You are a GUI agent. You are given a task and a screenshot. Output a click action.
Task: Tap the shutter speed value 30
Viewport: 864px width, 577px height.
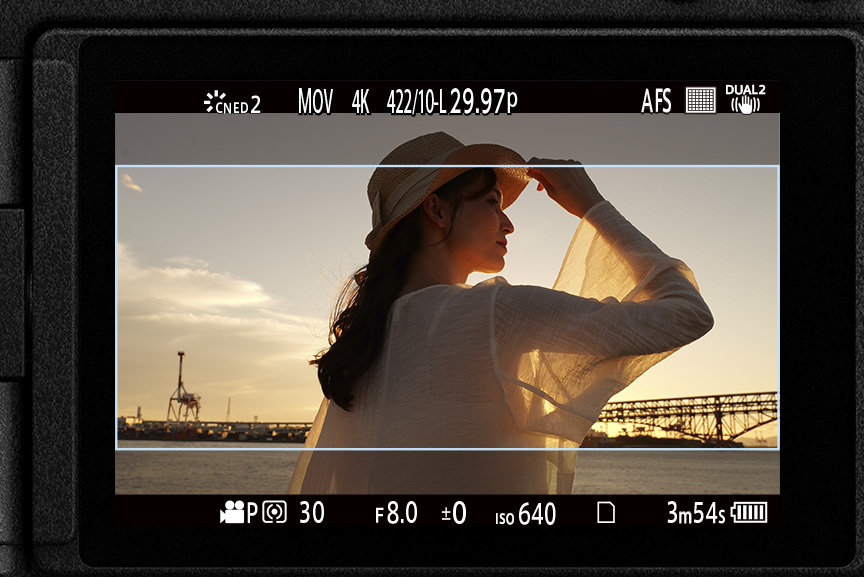pos(312,513)
